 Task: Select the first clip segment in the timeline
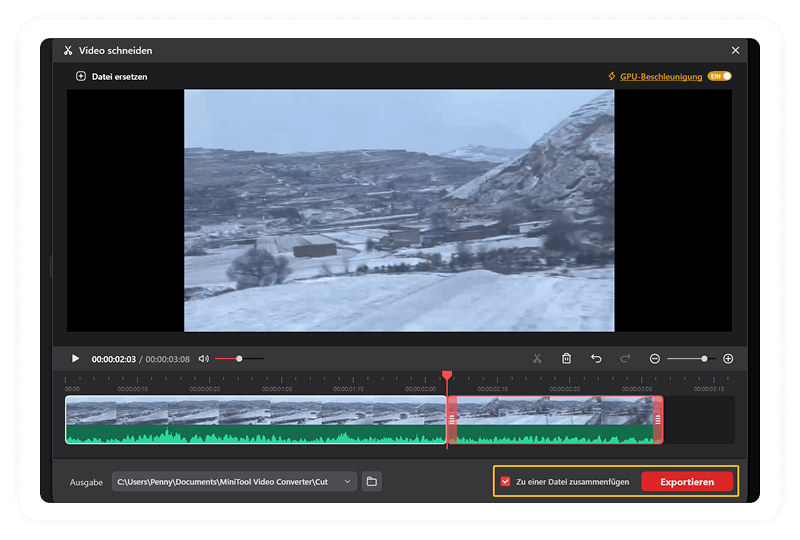tap(256, 420)
